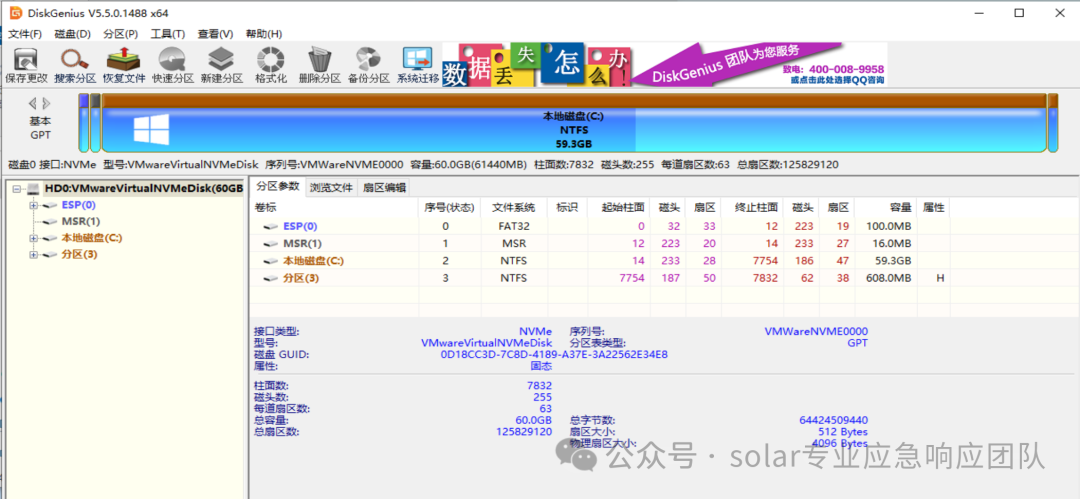Launch the 系统迁移 (System Migration) tool
This screenshot has height=499, width=1080.
click(x=418, y=63)
